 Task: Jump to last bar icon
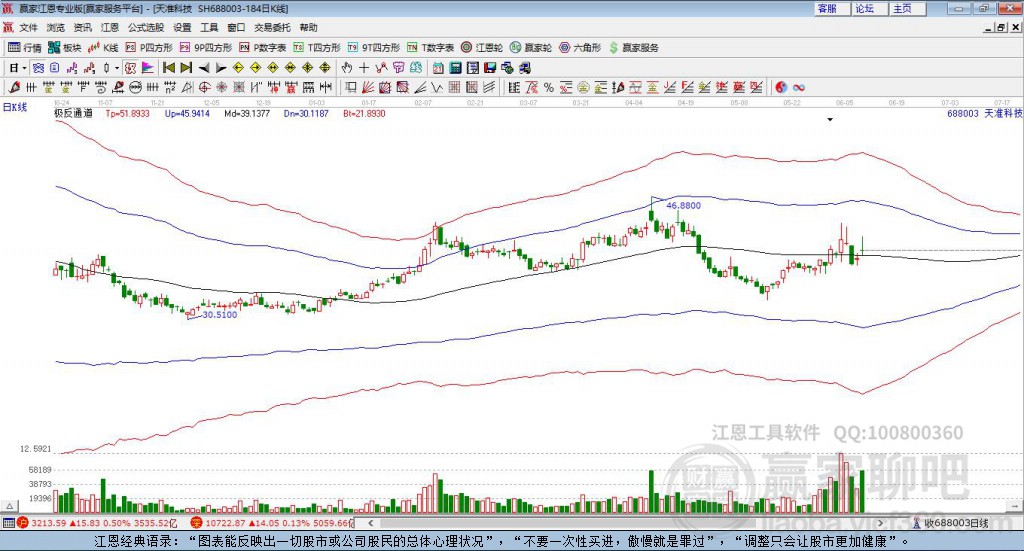[186, 68]
